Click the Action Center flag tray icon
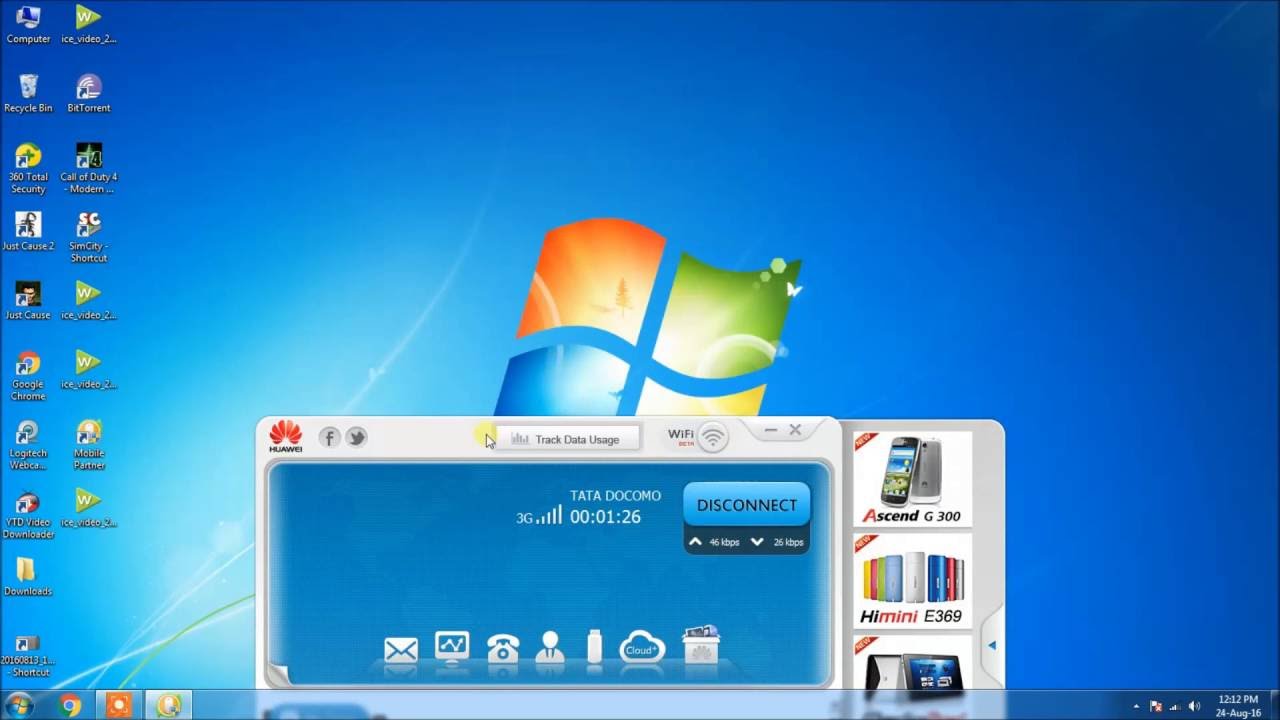Viewport: 1280px width, 720px height. pos(1157,706)
